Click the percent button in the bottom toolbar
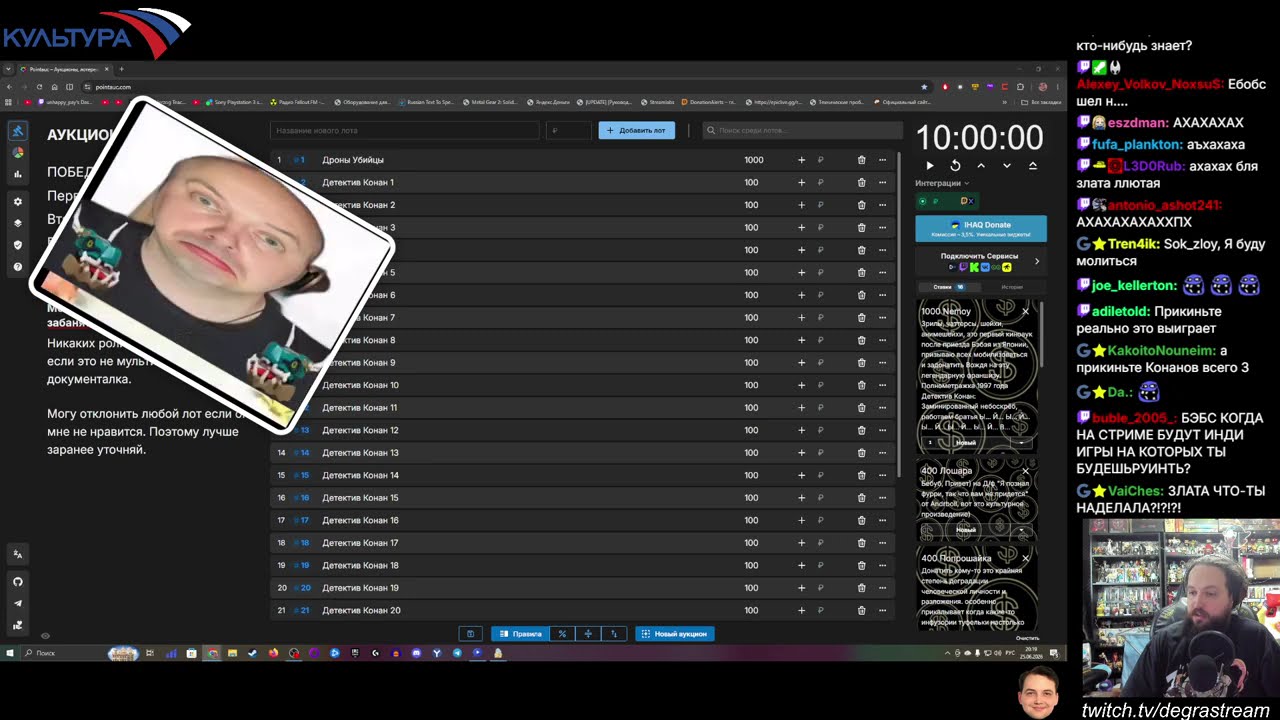This screenshot has width=1280, height=720. [562, 634]
